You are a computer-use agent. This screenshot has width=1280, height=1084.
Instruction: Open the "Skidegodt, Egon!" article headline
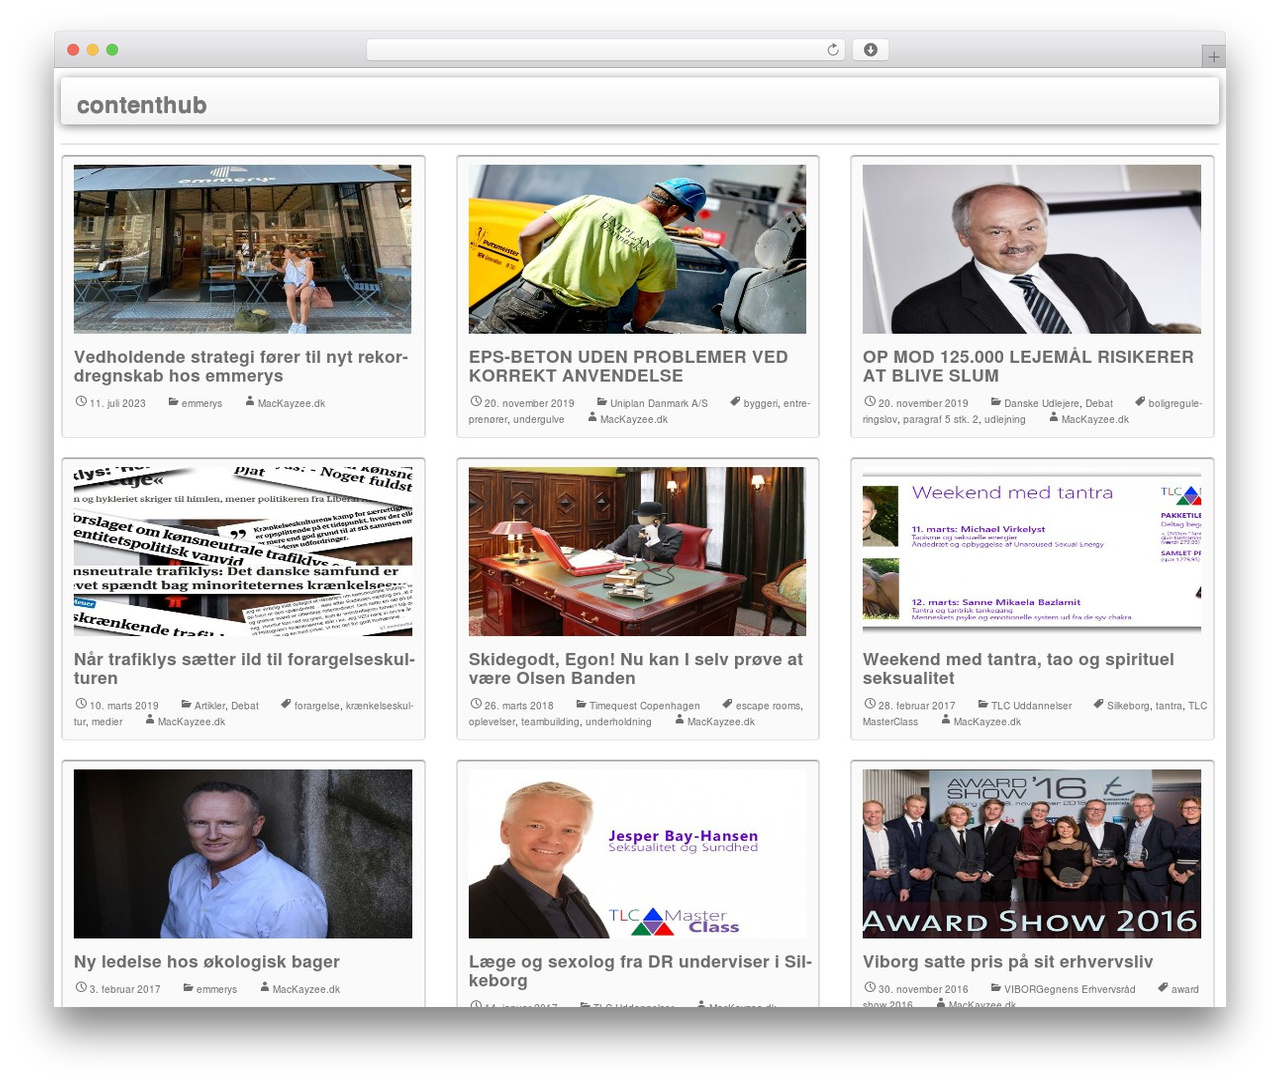tap(636, 668)
